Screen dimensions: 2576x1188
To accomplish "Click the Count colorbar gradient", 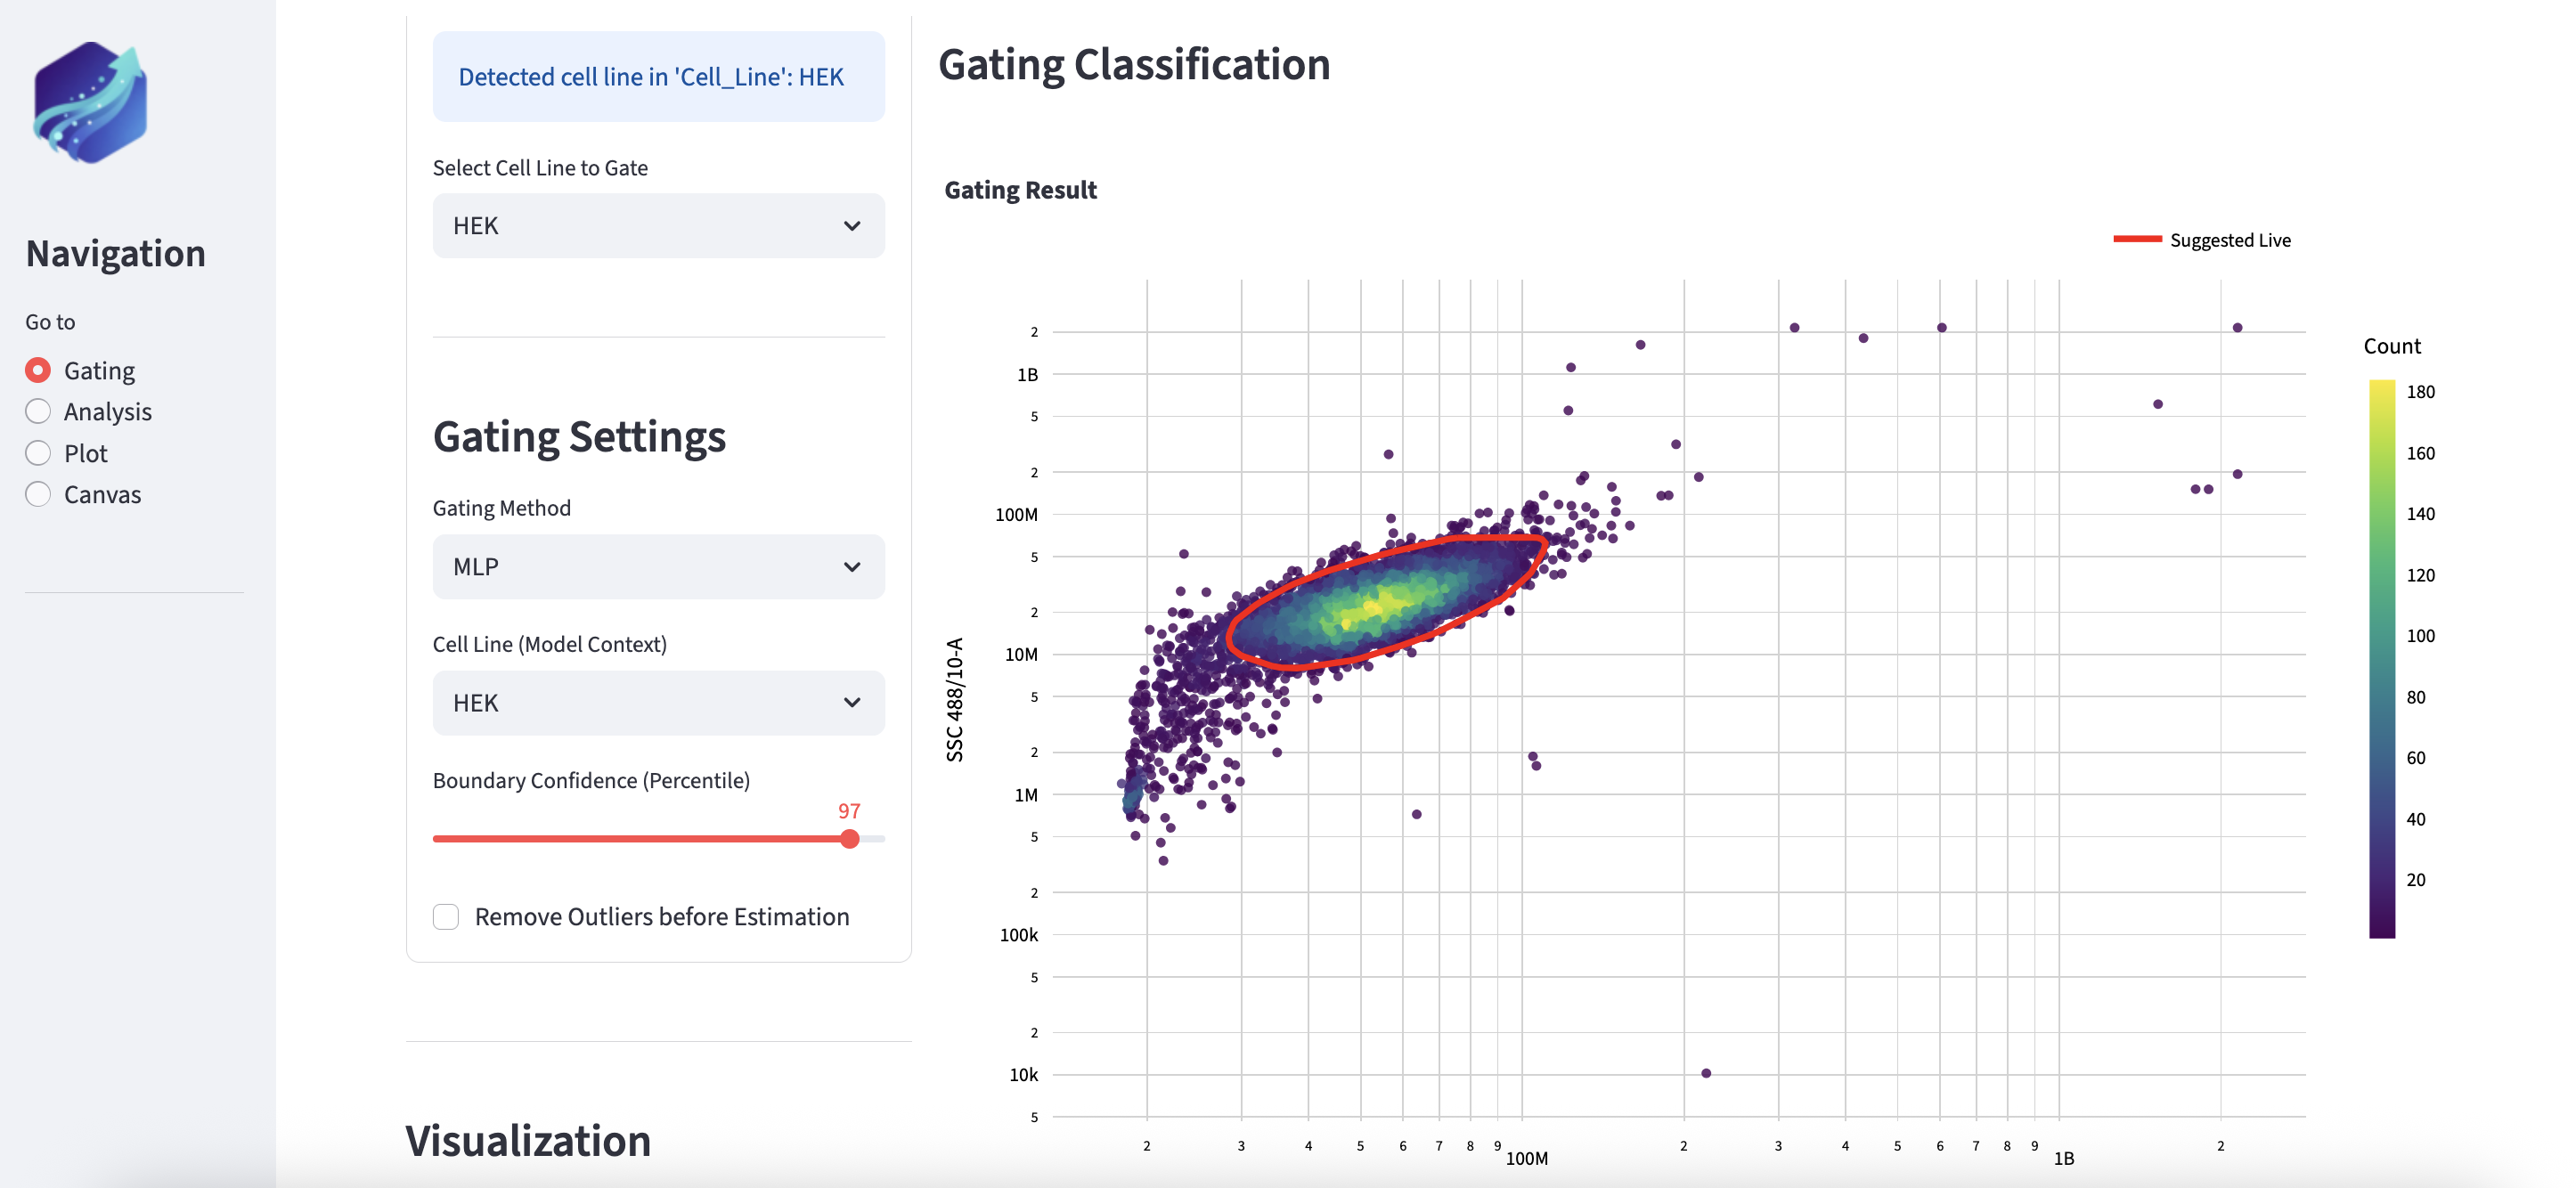I will (2381, 658).
